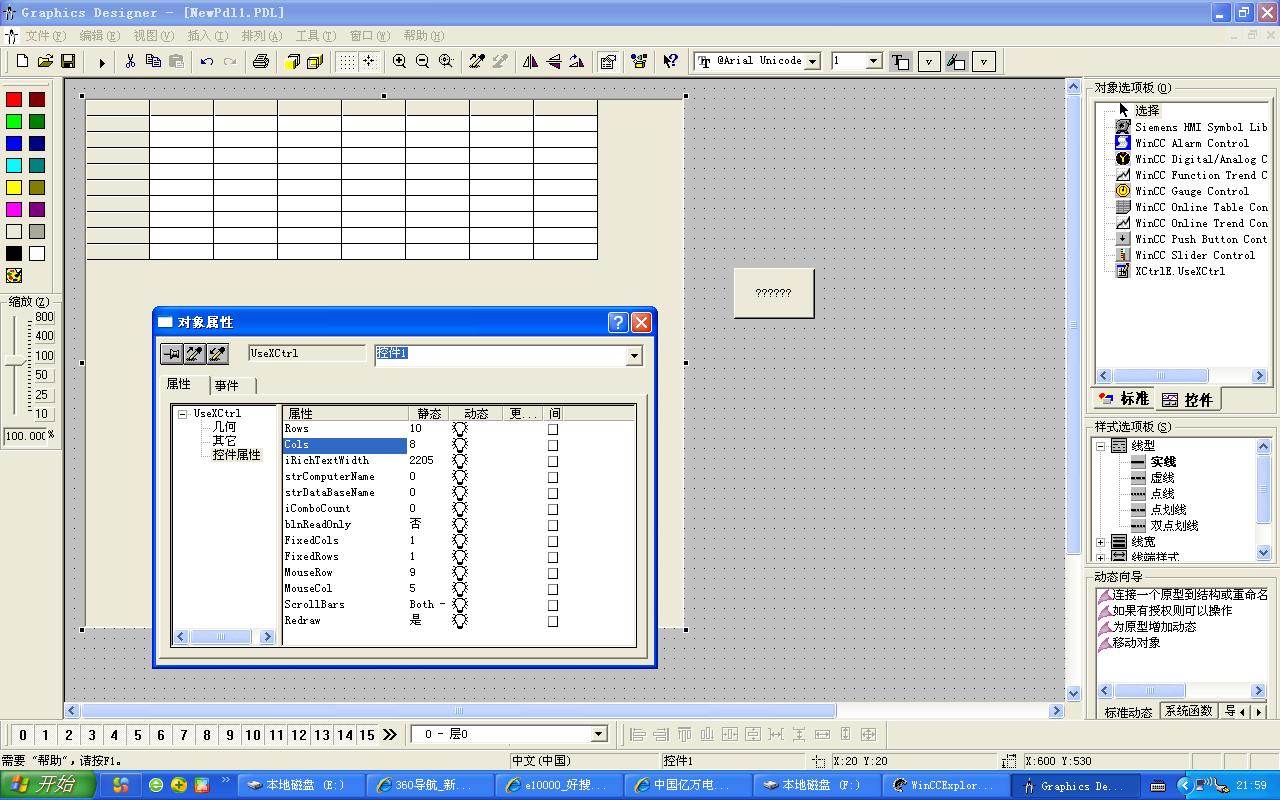Click the ?????? button on the canvas

click(774, 293)
